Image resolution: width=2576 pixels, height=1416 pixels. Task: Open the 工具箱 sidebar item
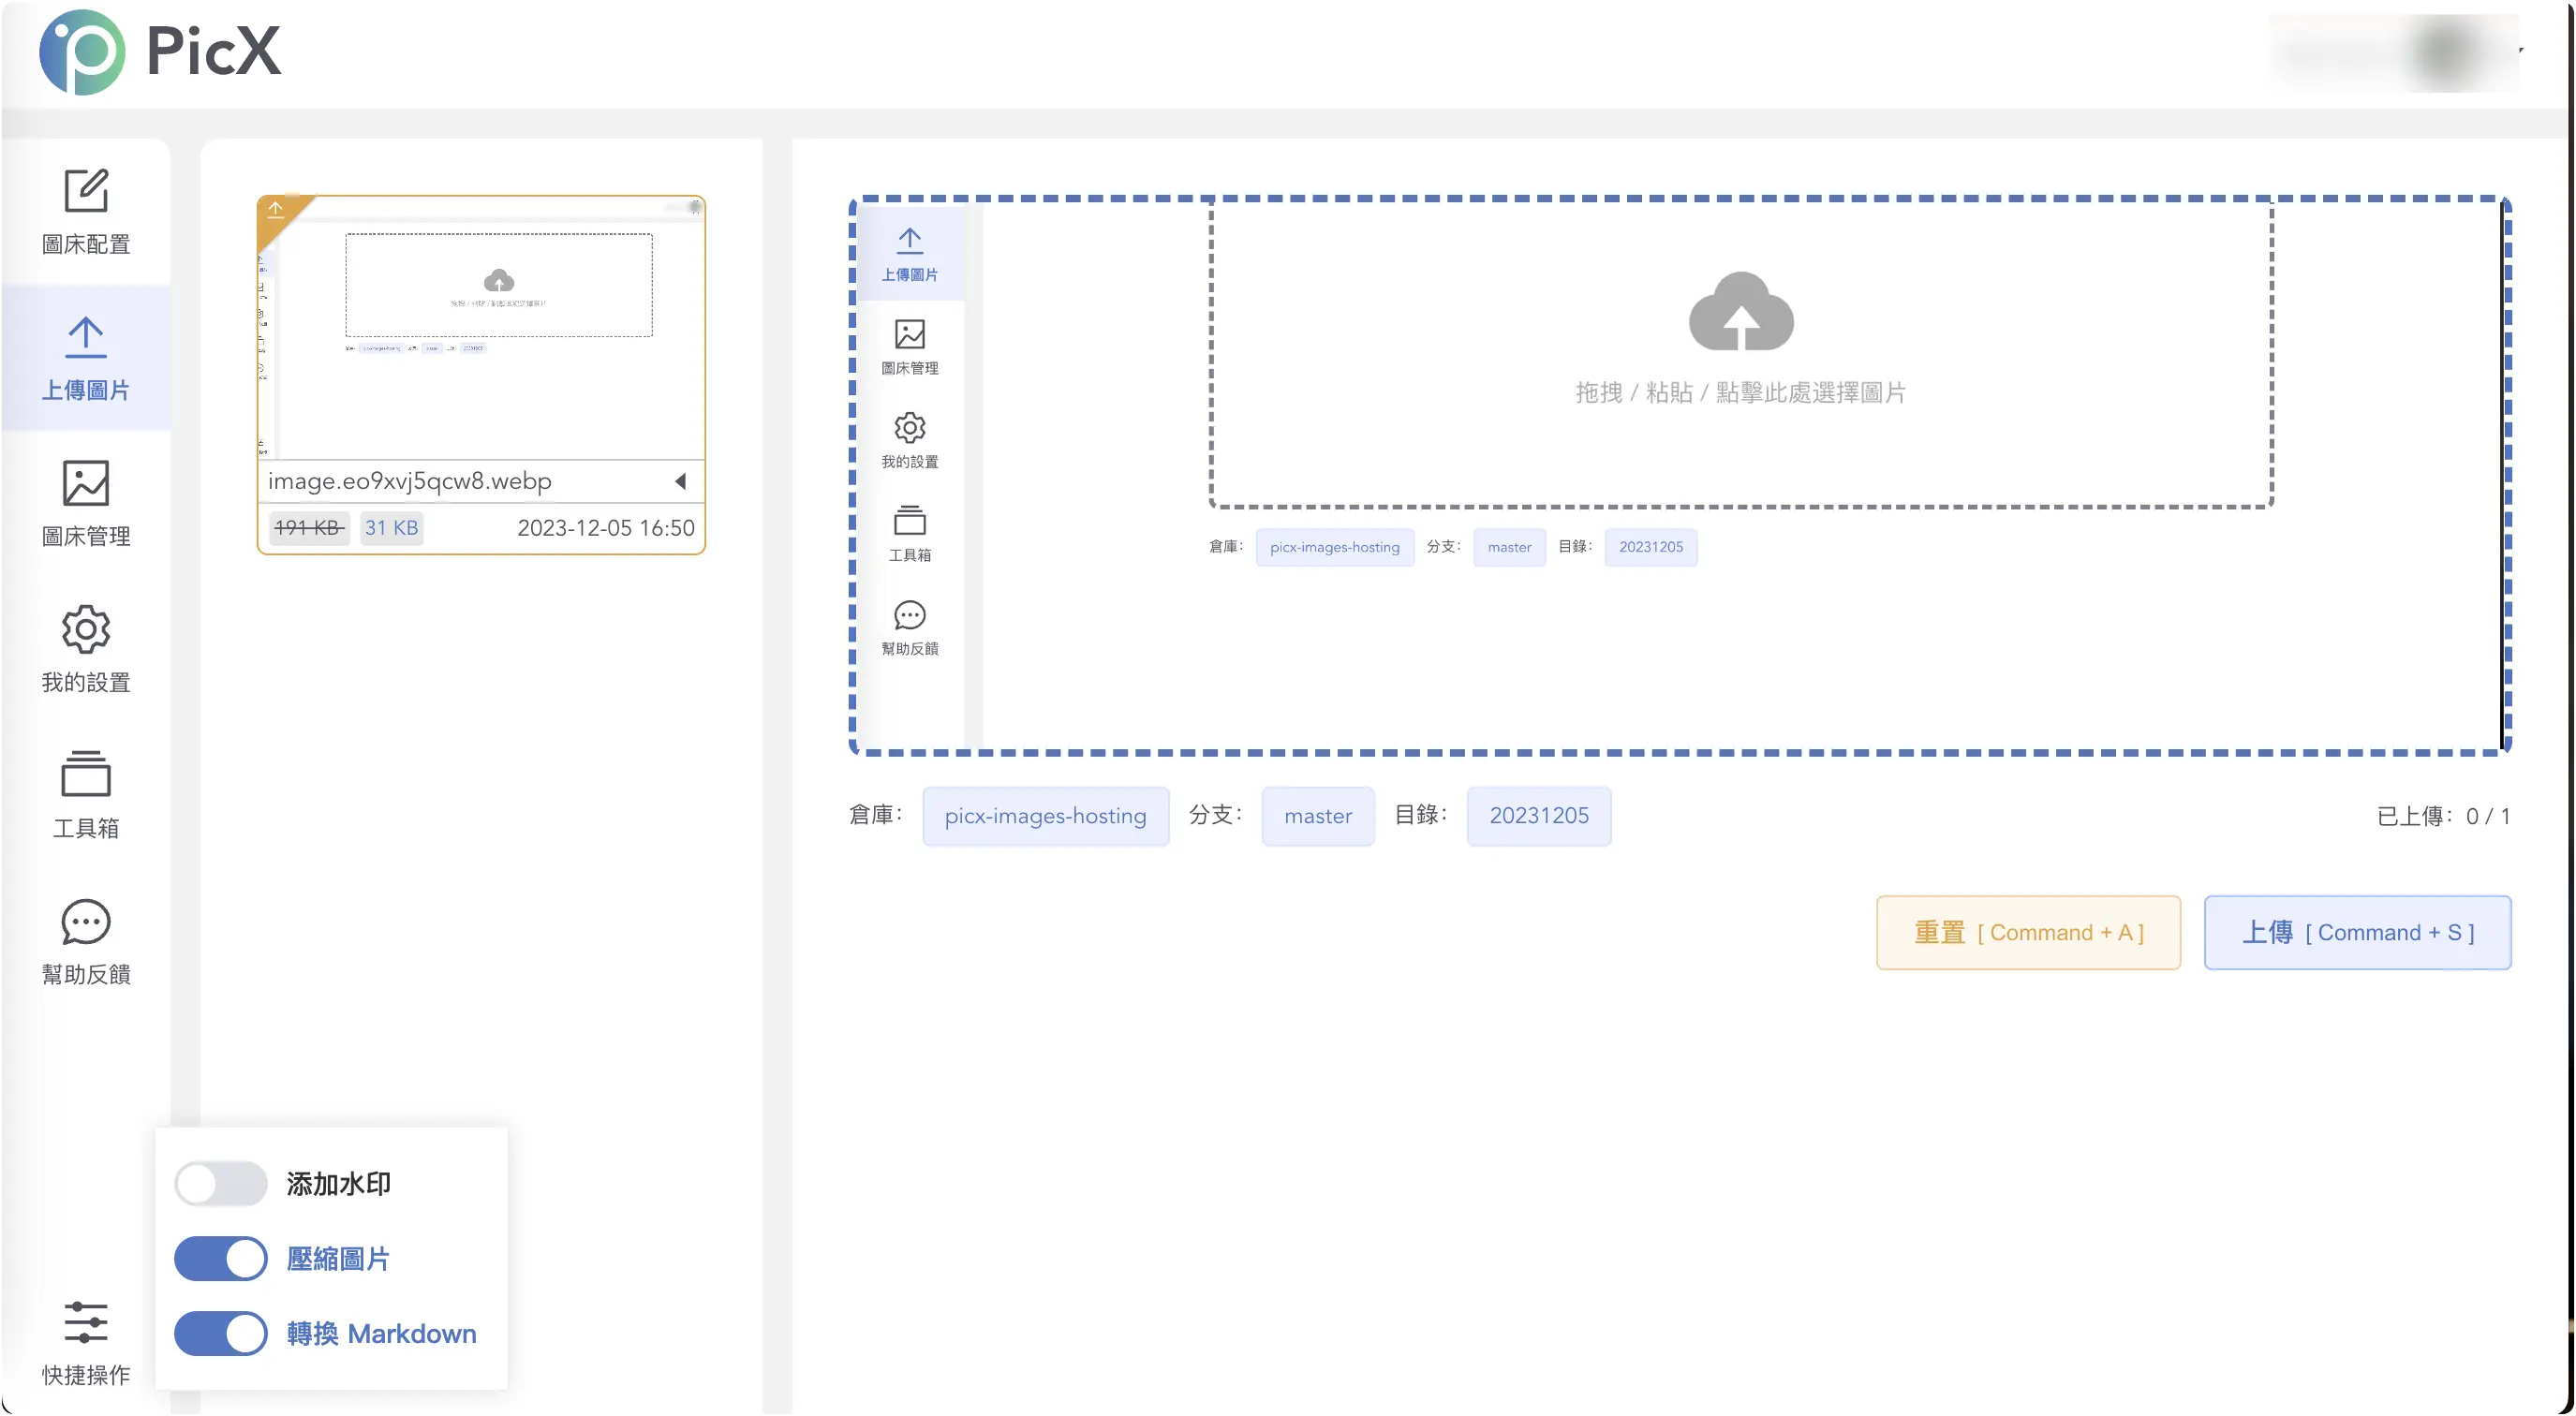(86, 796)
